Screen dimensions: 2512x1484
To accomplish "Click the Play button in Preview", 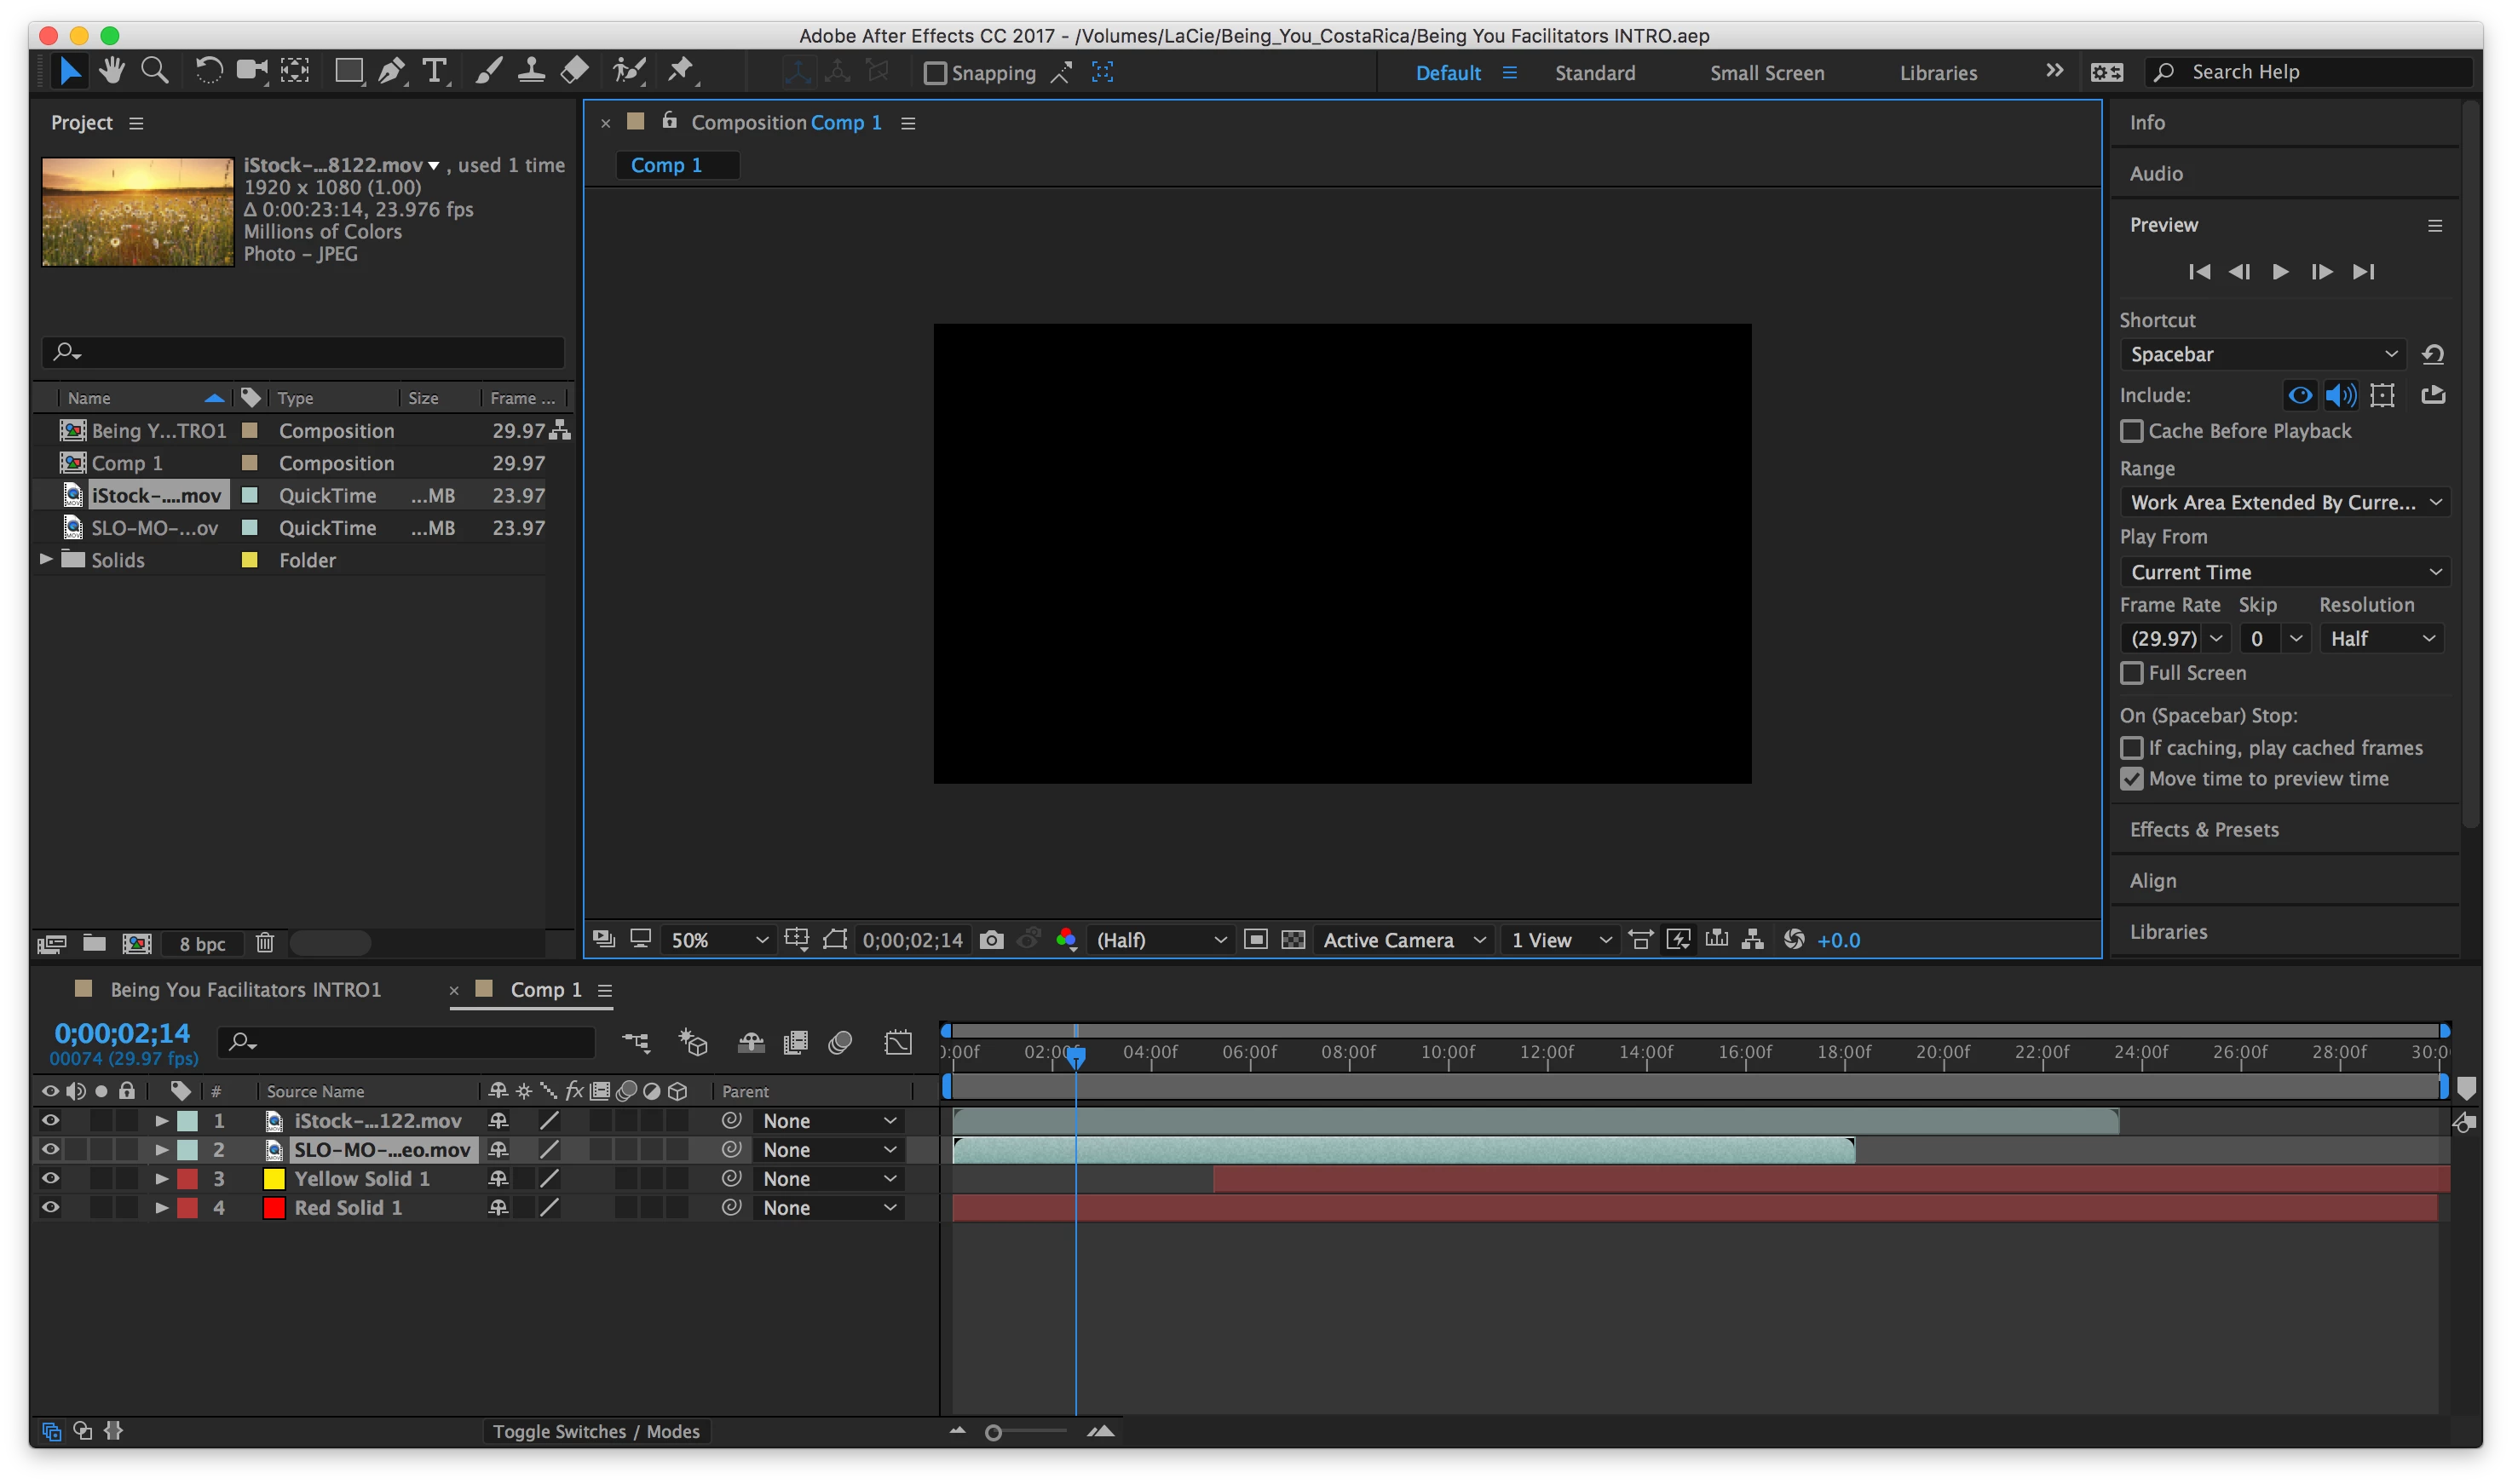I will (2280, 272).
